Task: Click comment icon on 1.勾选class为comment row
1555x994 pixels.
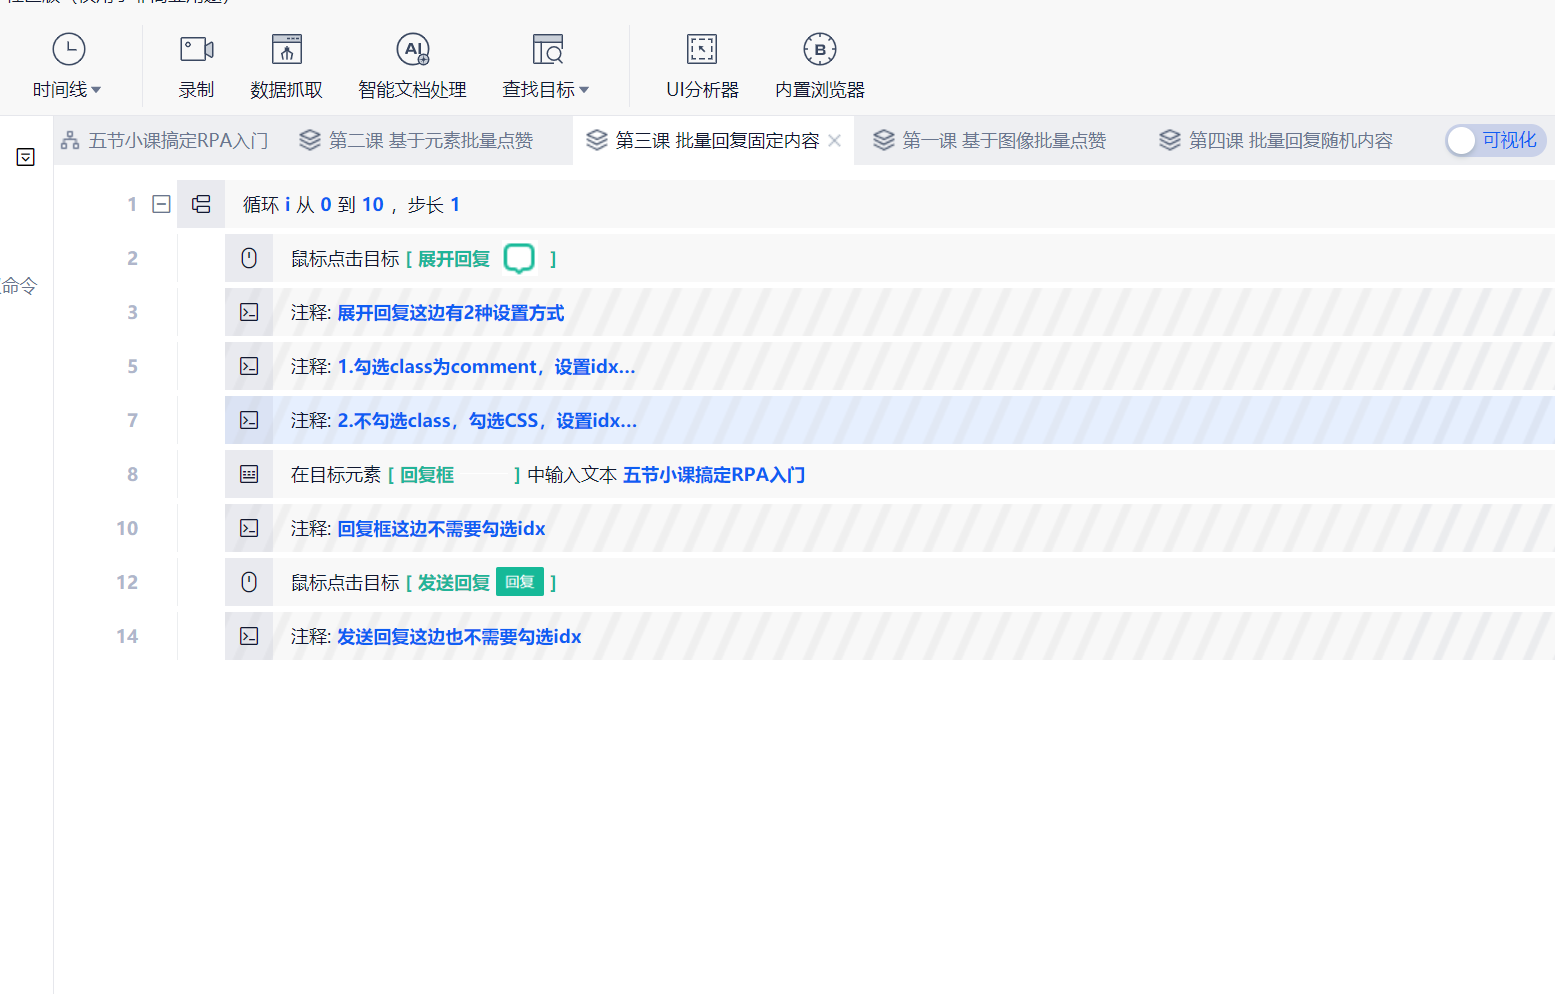Action: tap(249, 366)
